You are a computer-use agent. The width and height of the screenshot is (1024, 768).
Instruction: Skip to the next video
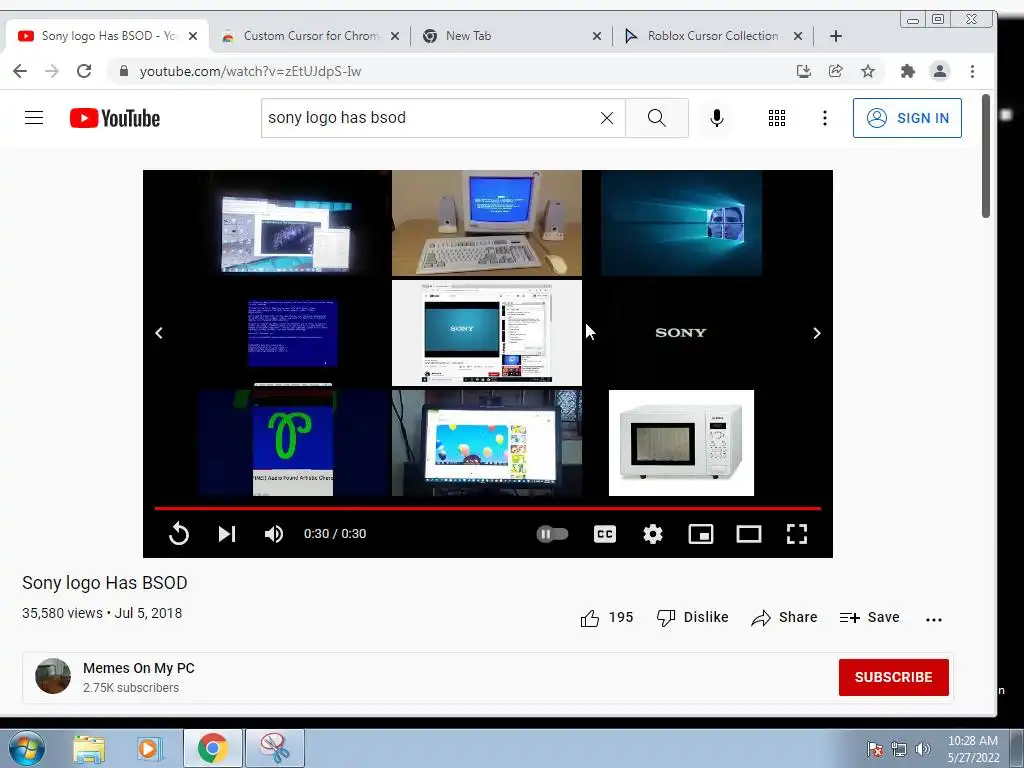click(226, 534)
